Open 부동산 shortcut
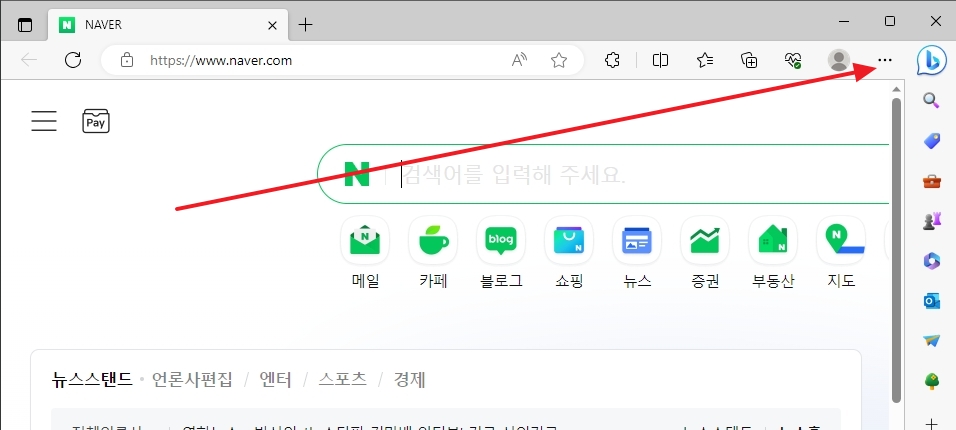The width and height of the screenshot is (956, 430). [x=773, y=254]
